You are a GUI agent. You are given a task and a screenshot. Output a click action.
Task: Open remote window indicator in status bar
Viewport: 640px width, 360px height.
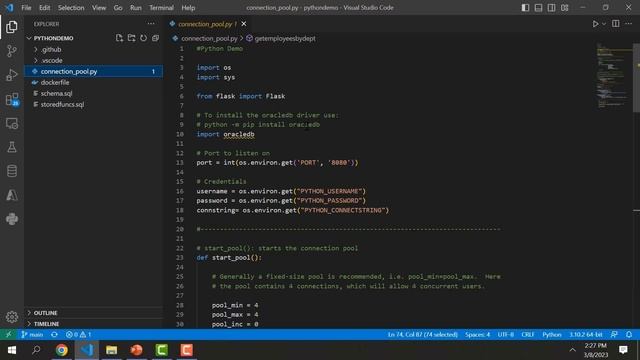click(8, 334)
